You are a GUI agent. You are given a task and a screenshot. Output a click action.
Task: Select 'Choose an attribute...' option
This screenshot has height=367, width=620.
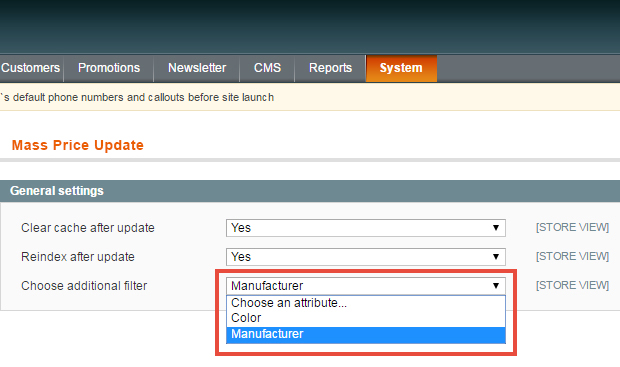[366, 303]
